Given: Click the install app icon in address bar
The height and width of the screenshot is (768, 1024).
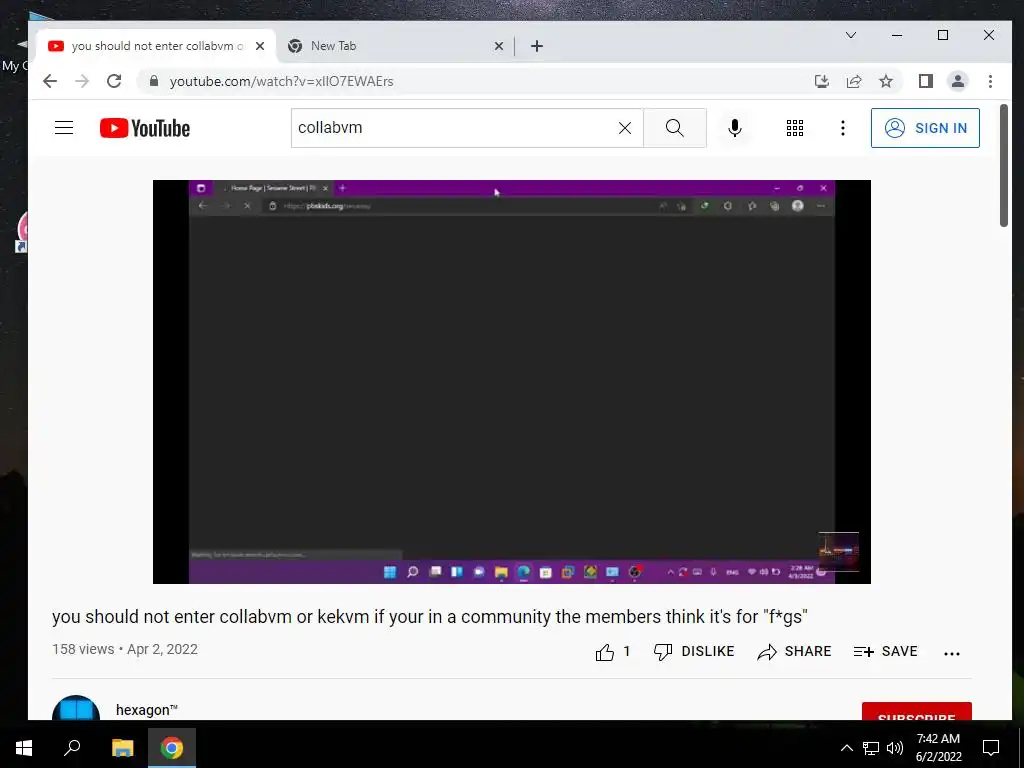Looking at the screenshot, I should [x=822, y=81].
